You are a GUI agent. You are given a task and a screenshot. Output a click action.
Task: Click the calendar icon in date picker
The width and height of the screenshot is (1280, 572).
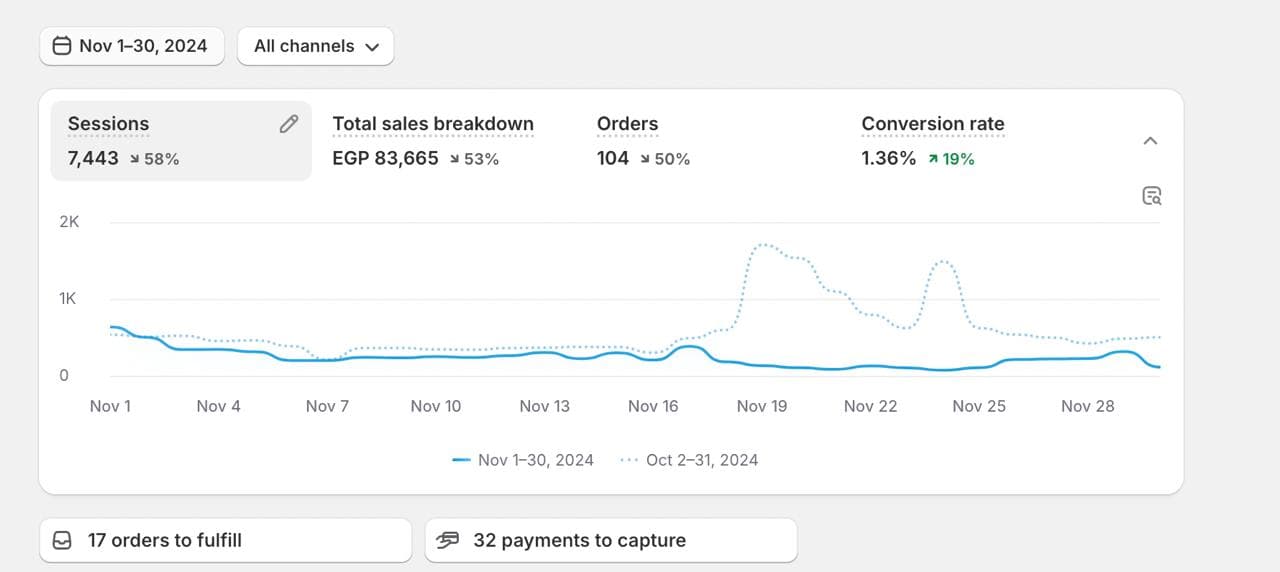[62, 46]
